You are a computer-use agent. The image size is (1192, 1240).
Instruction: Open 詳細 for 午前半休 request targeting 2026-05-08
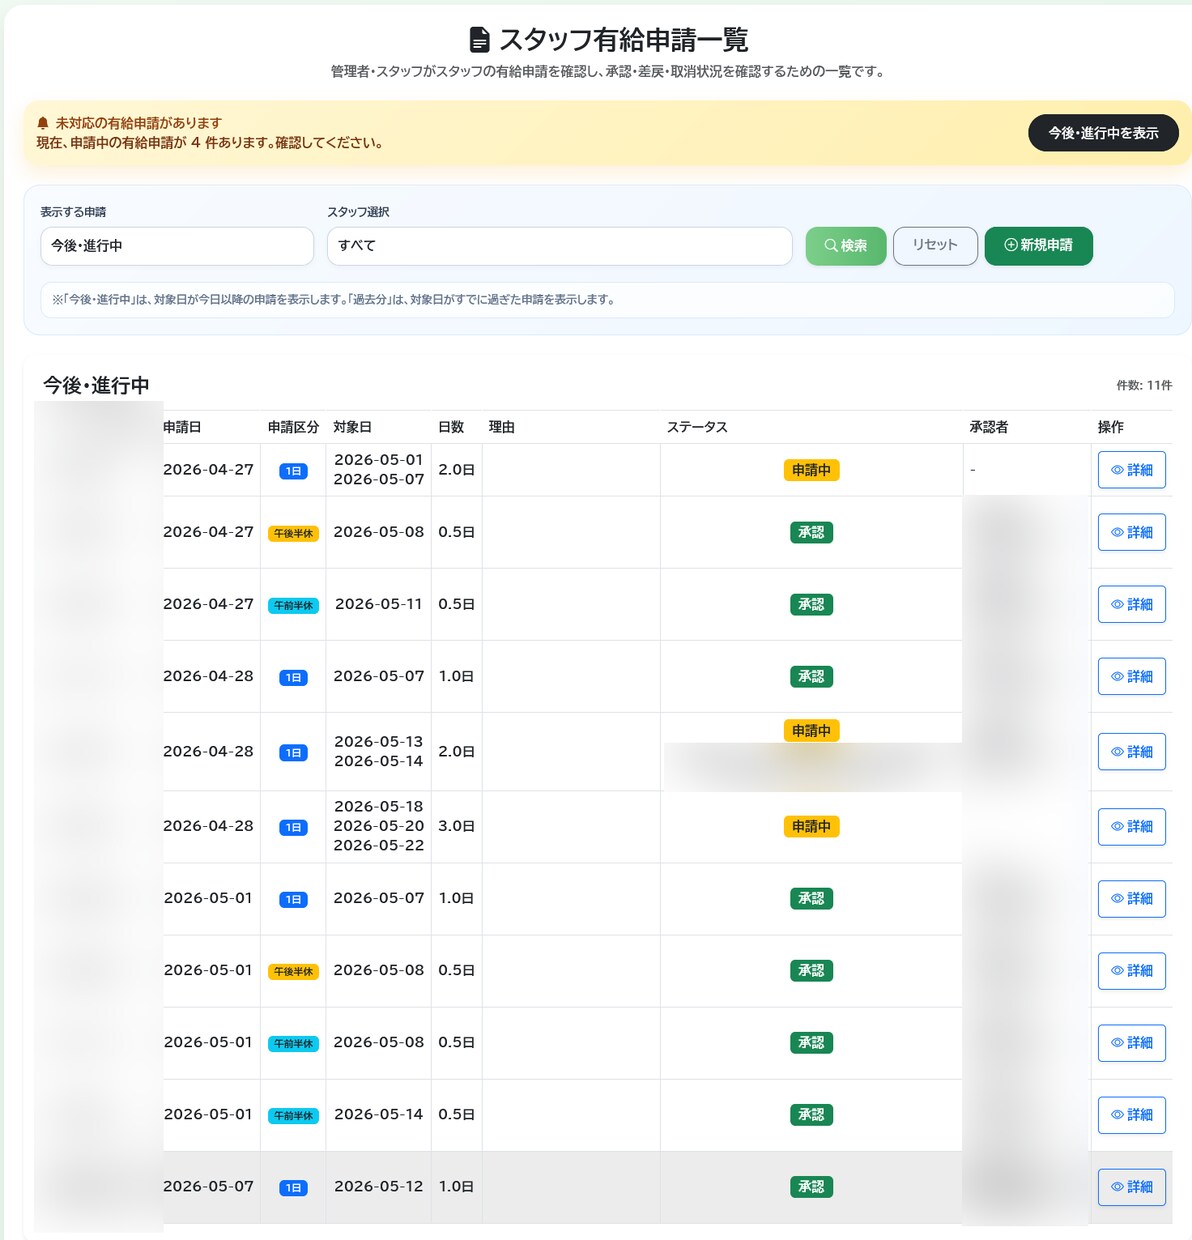(1132, 1043)
